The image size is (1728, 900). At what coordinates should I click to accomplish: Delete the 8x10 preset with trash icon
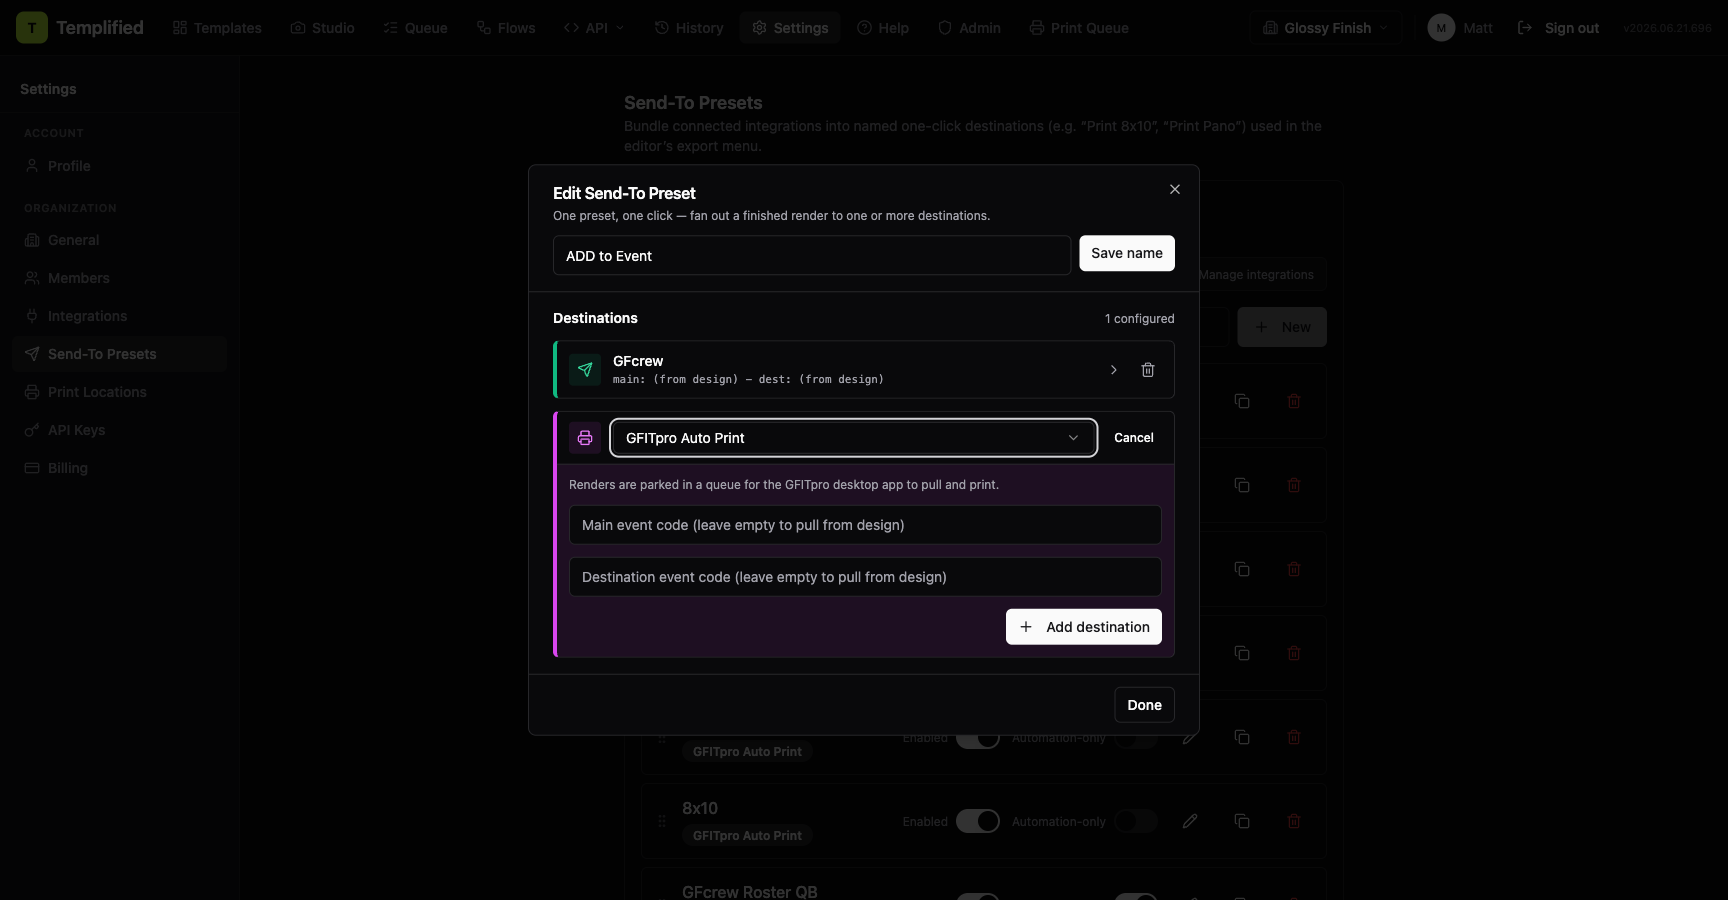click(1294, 821)
